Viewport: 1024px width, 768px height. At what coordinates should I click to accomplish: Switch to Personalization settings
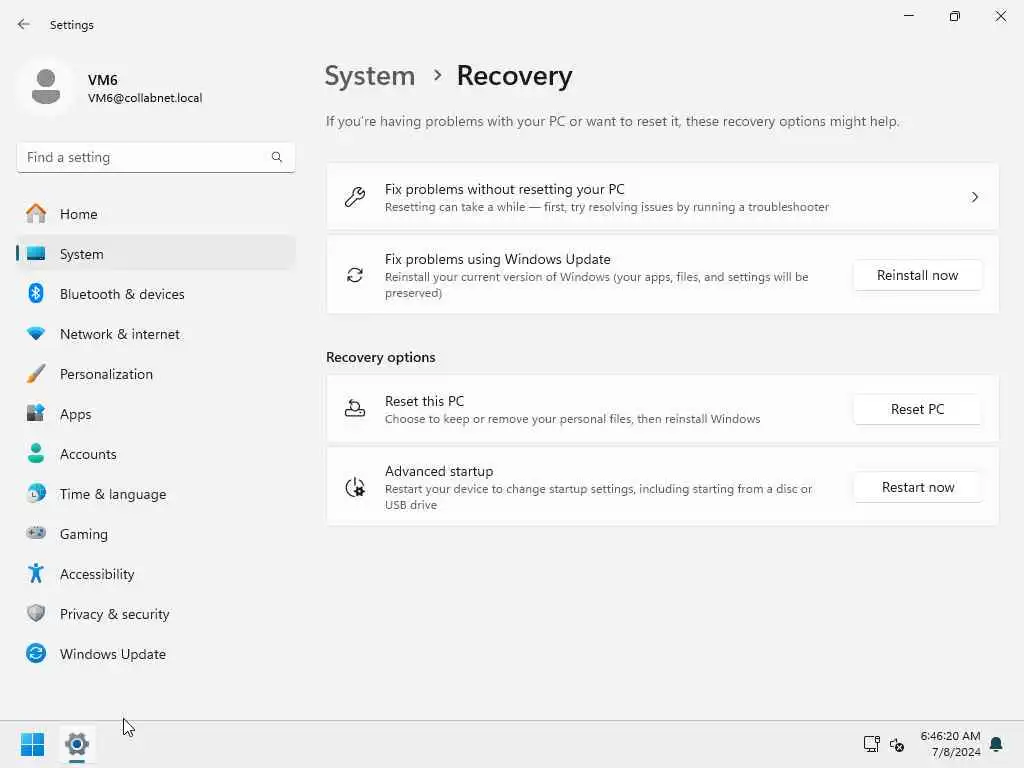(155, 374)
